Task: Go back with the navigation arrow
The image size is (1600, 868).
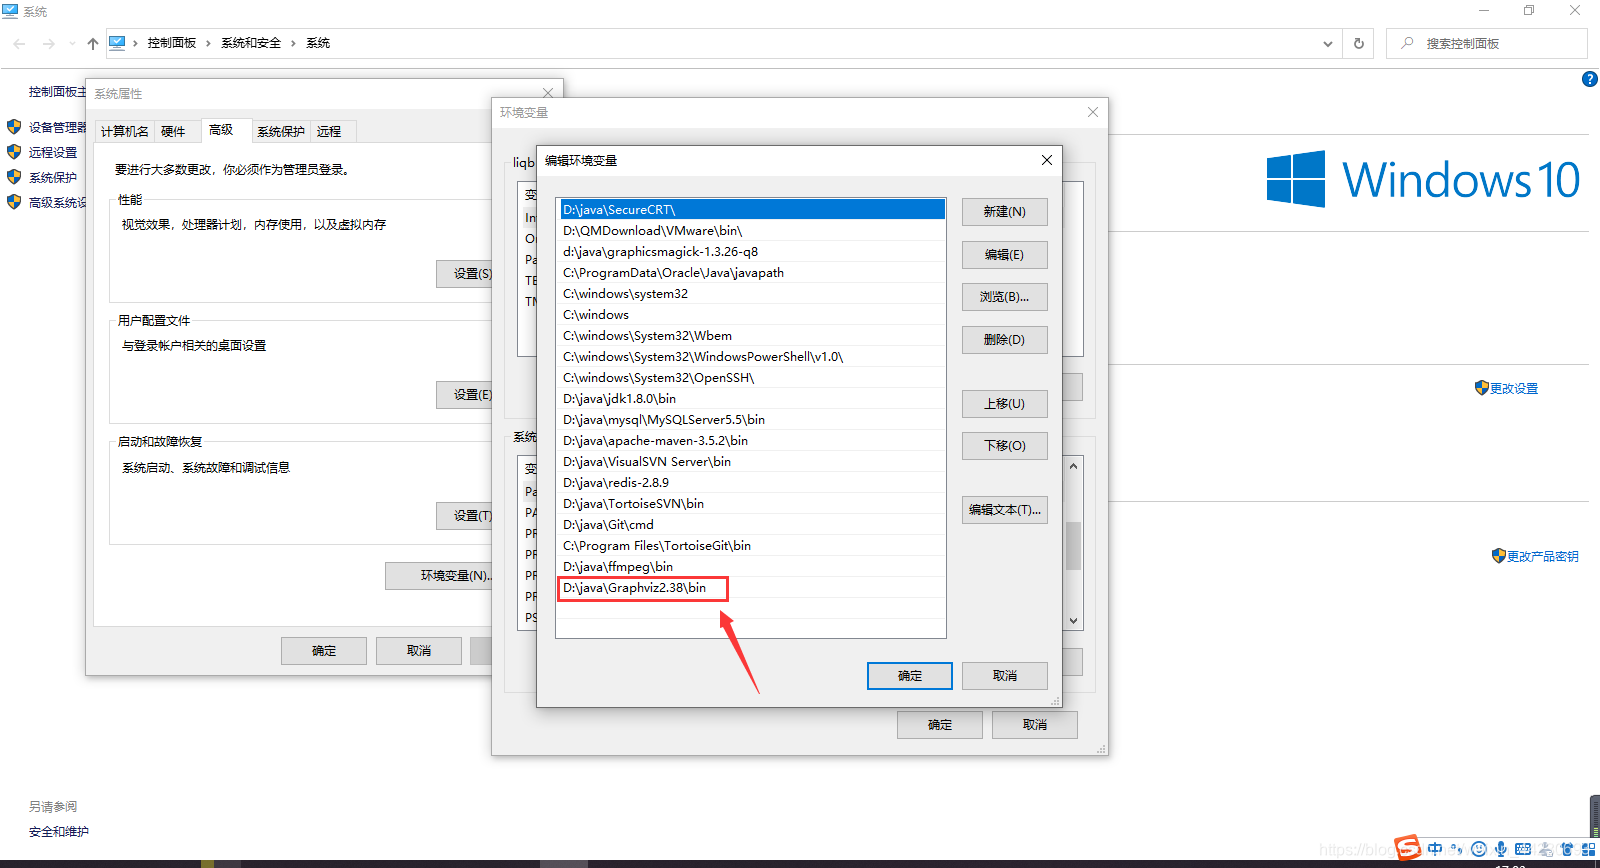Action: (19, 44)
